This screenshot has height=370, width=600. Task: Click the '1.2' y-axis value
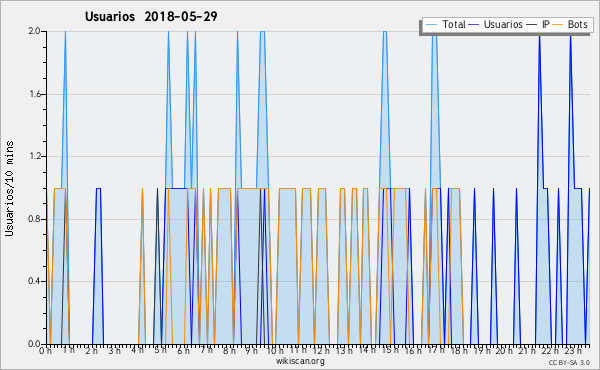coord(35,156)
